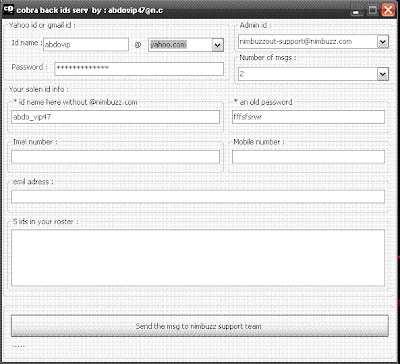Click the 'Admin id :' label

coord(256,25)
